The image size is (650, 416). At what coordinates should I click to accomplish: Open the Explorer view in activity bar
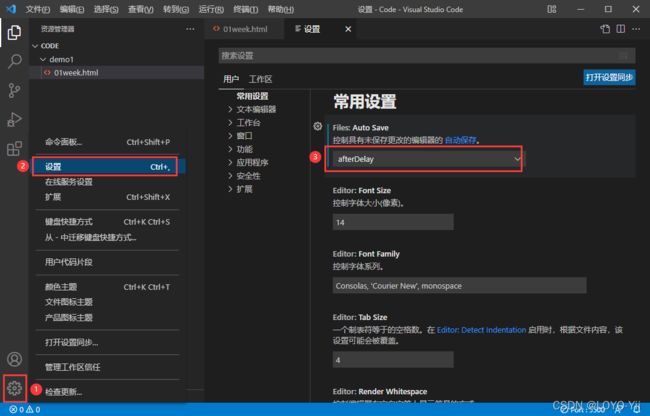pyautogui.click(x=14, y=32)
